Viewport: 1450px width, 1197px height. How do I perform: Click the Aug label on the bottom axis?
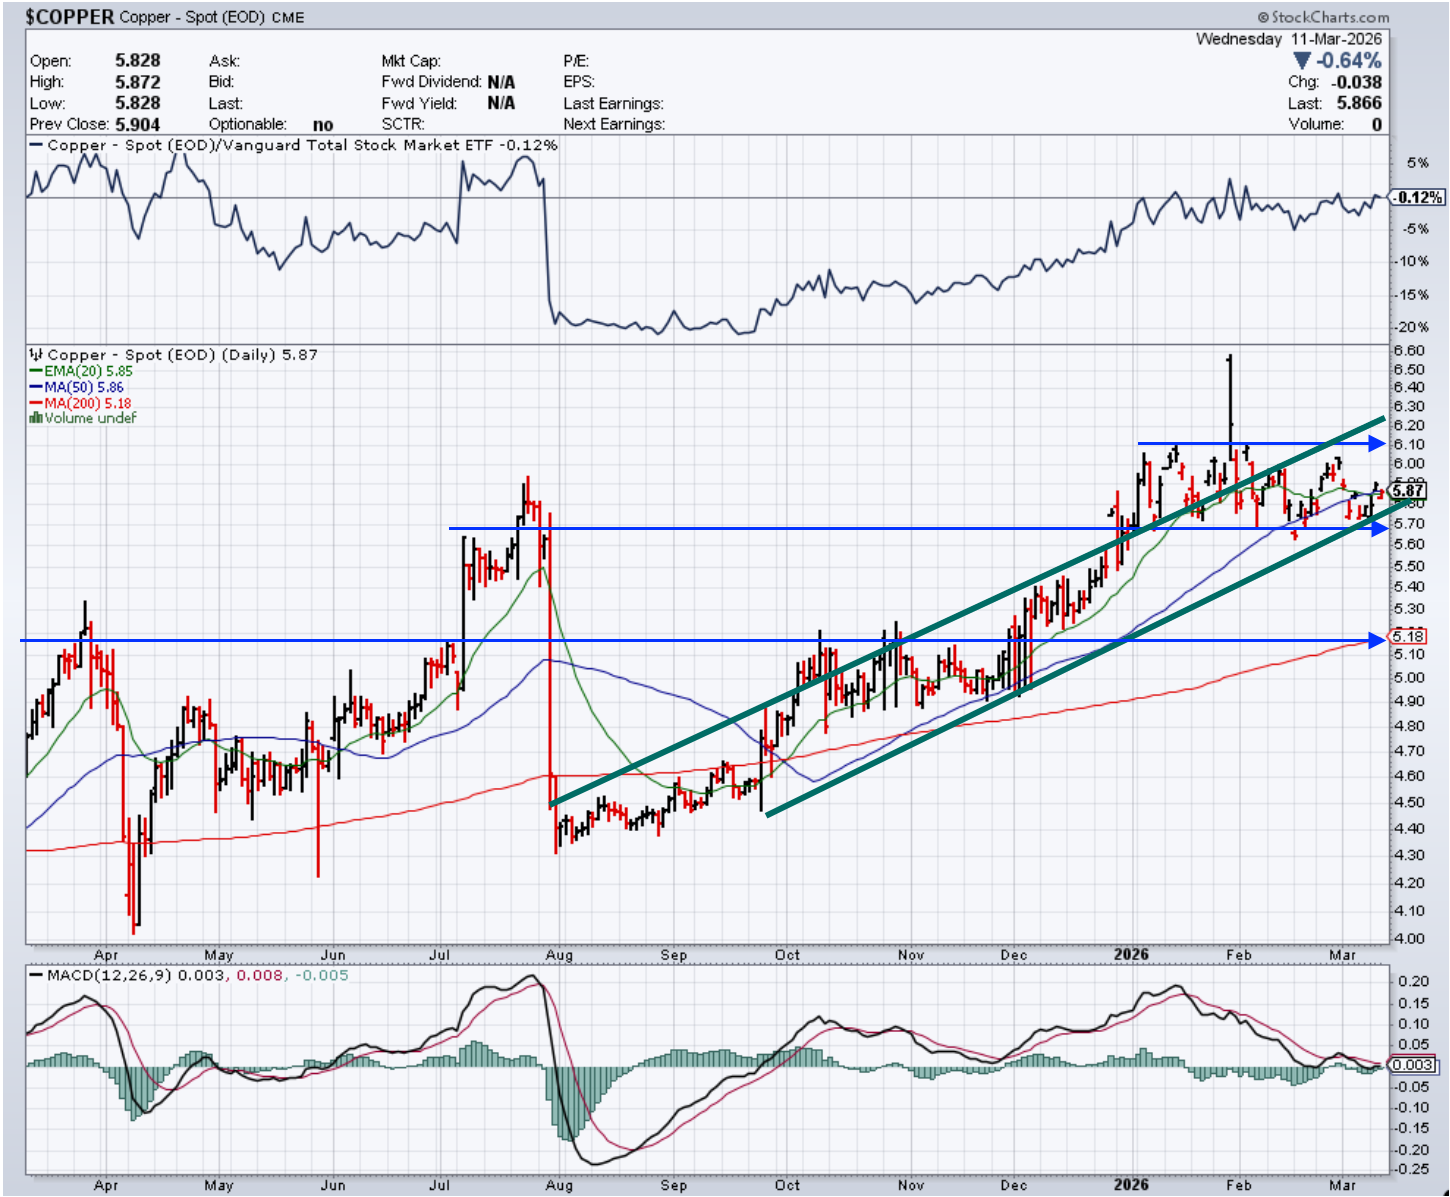click(559, 1185)
